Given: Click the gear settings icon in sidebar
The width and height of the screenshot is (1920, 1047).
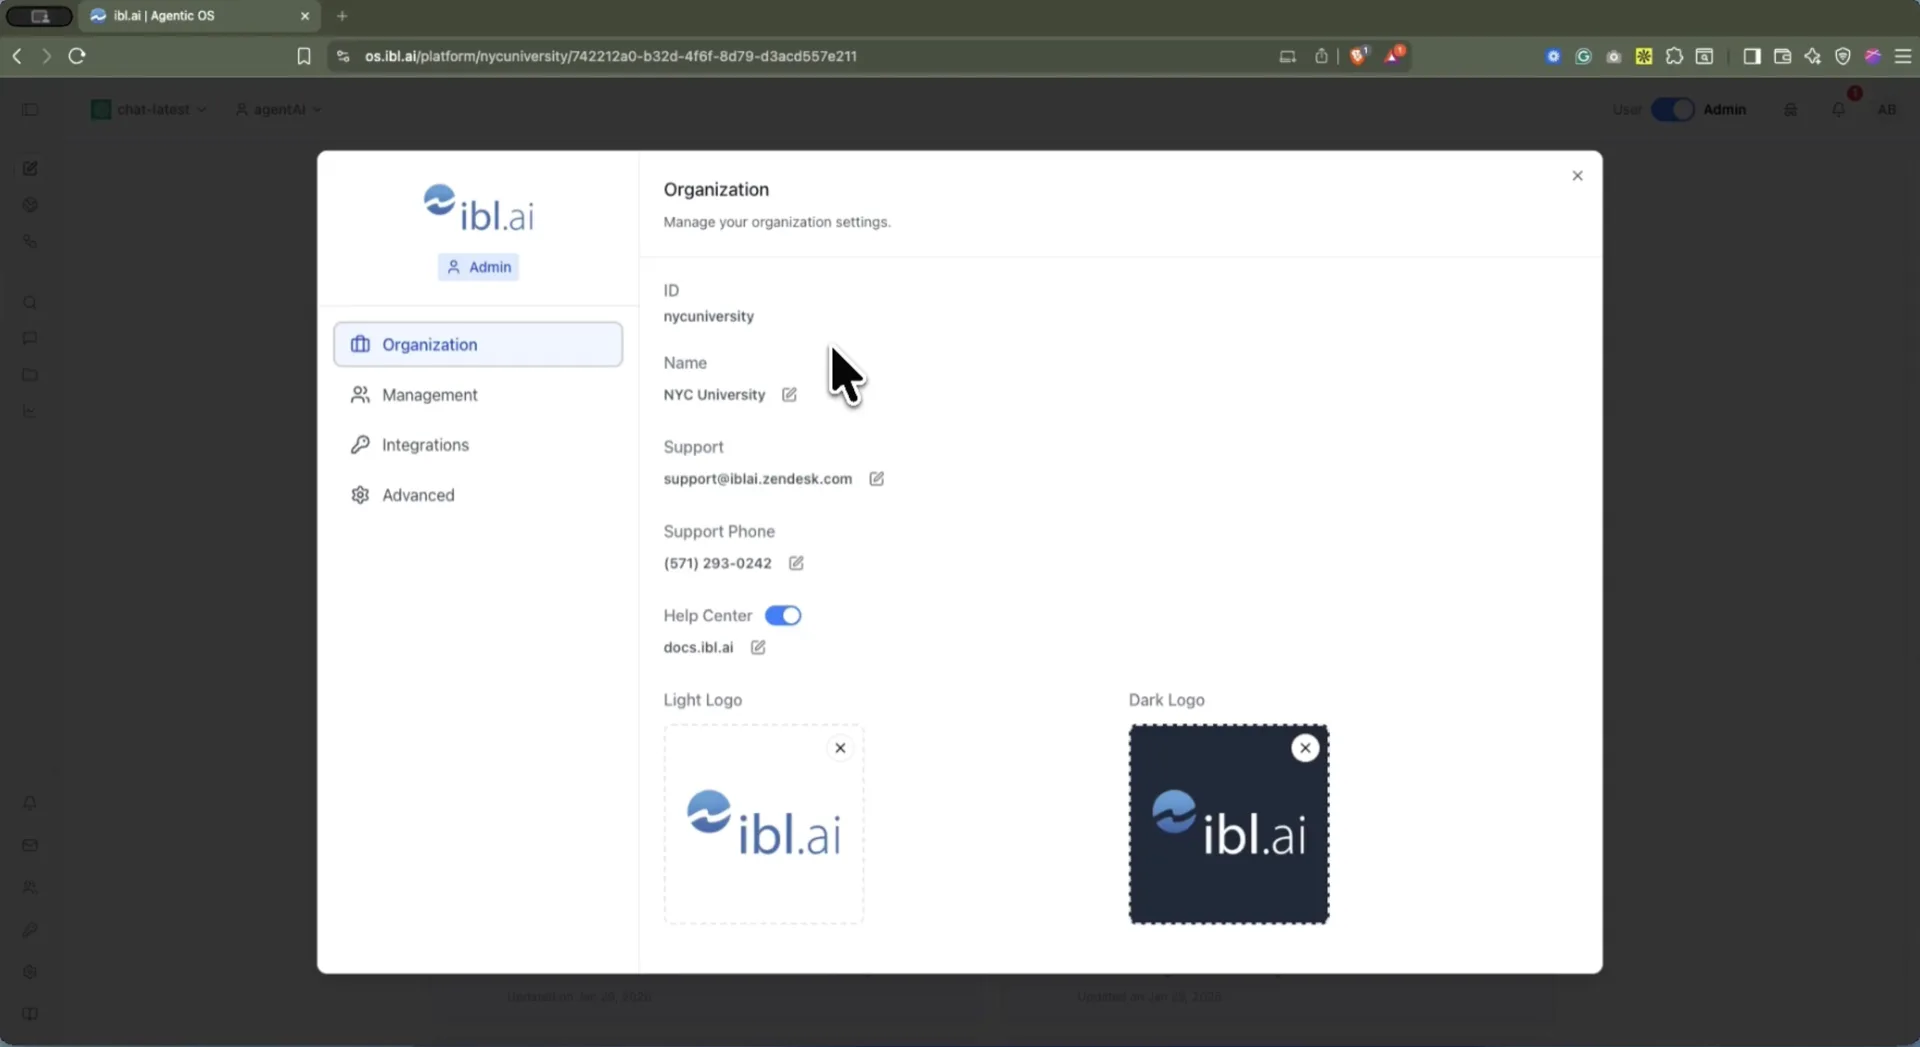Looking at the screenshot, I should [x=30, y=972].
